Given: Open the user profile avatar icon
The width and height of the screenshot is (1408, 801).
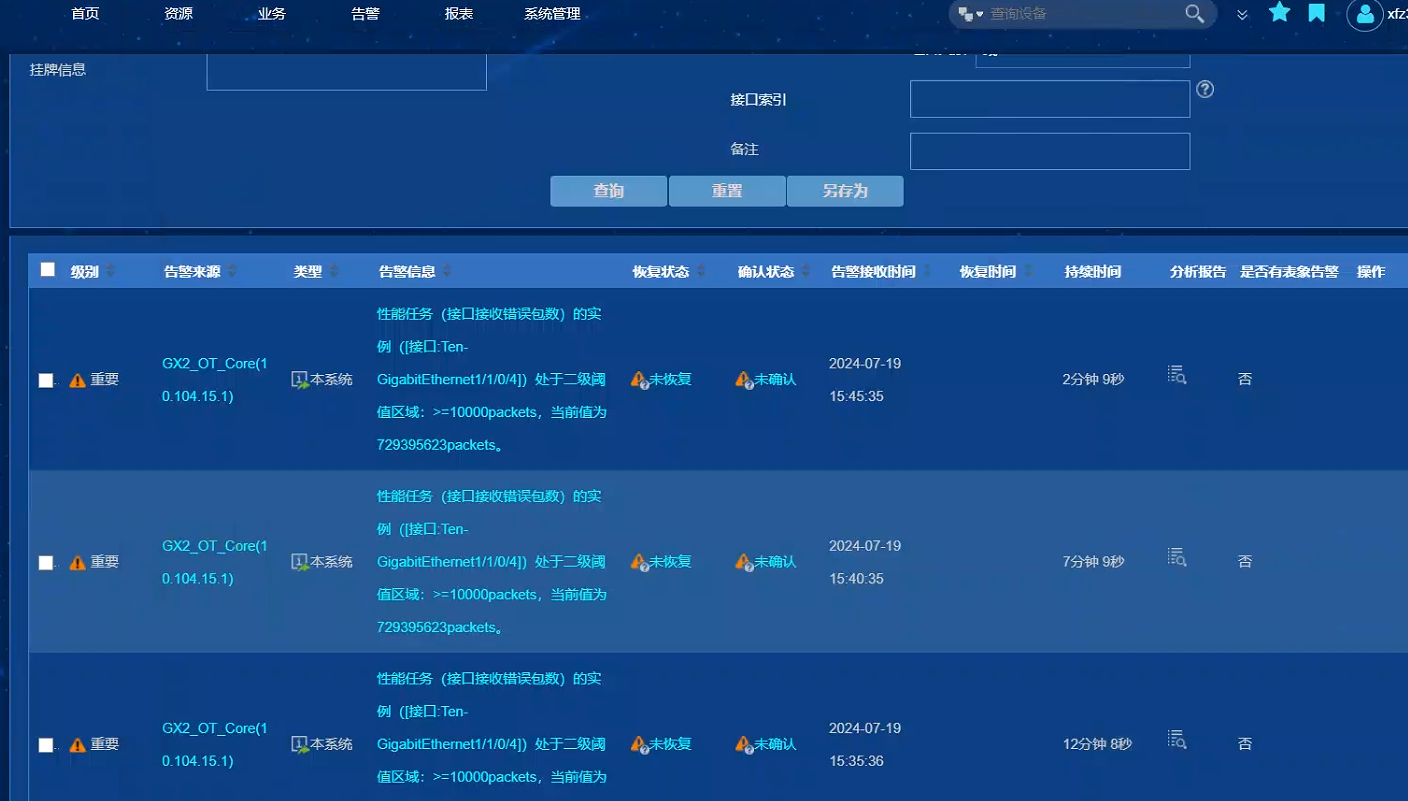Looking at the screenshot, I should [1365, 14].
